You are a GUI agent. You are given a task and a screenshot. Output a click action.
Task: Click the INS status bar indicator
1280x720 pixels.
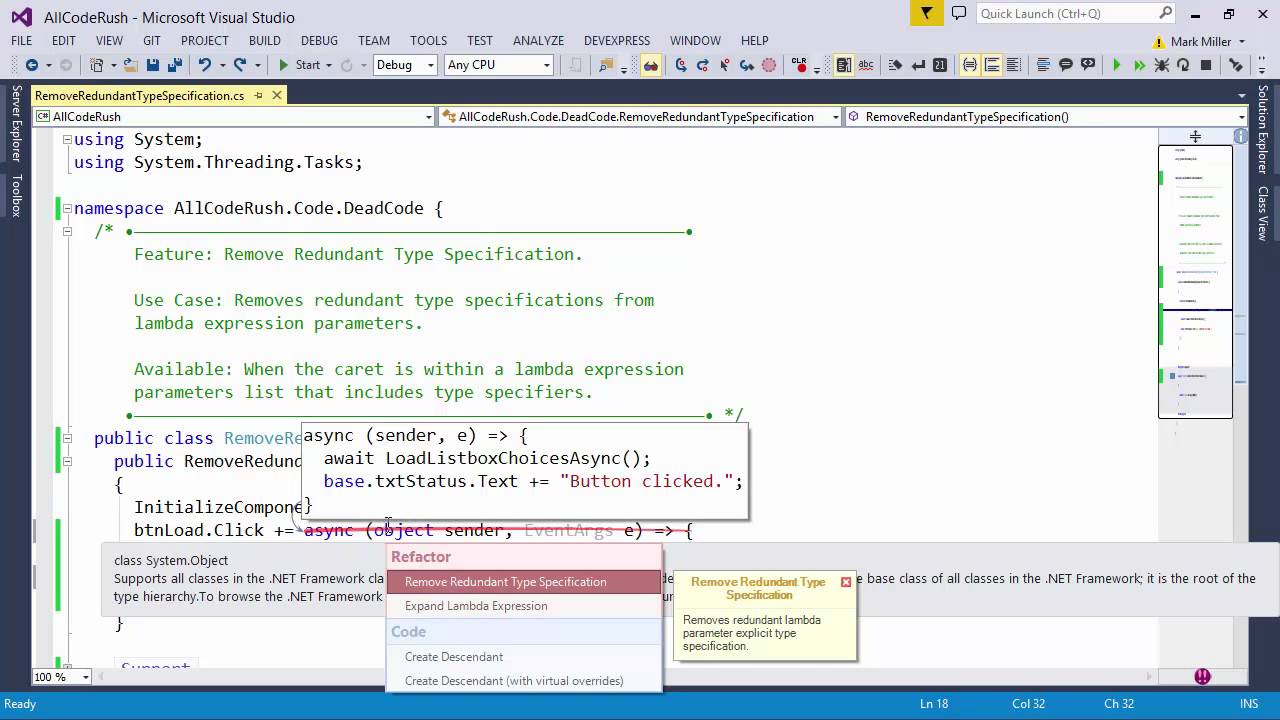click(1249, 704)
